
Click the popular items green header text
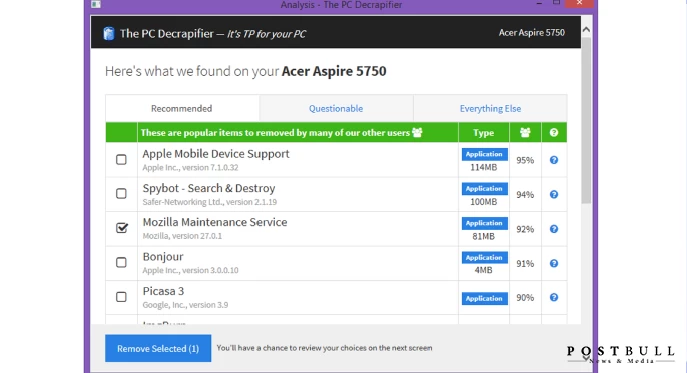pyautogui.click(x=275, y=132)
